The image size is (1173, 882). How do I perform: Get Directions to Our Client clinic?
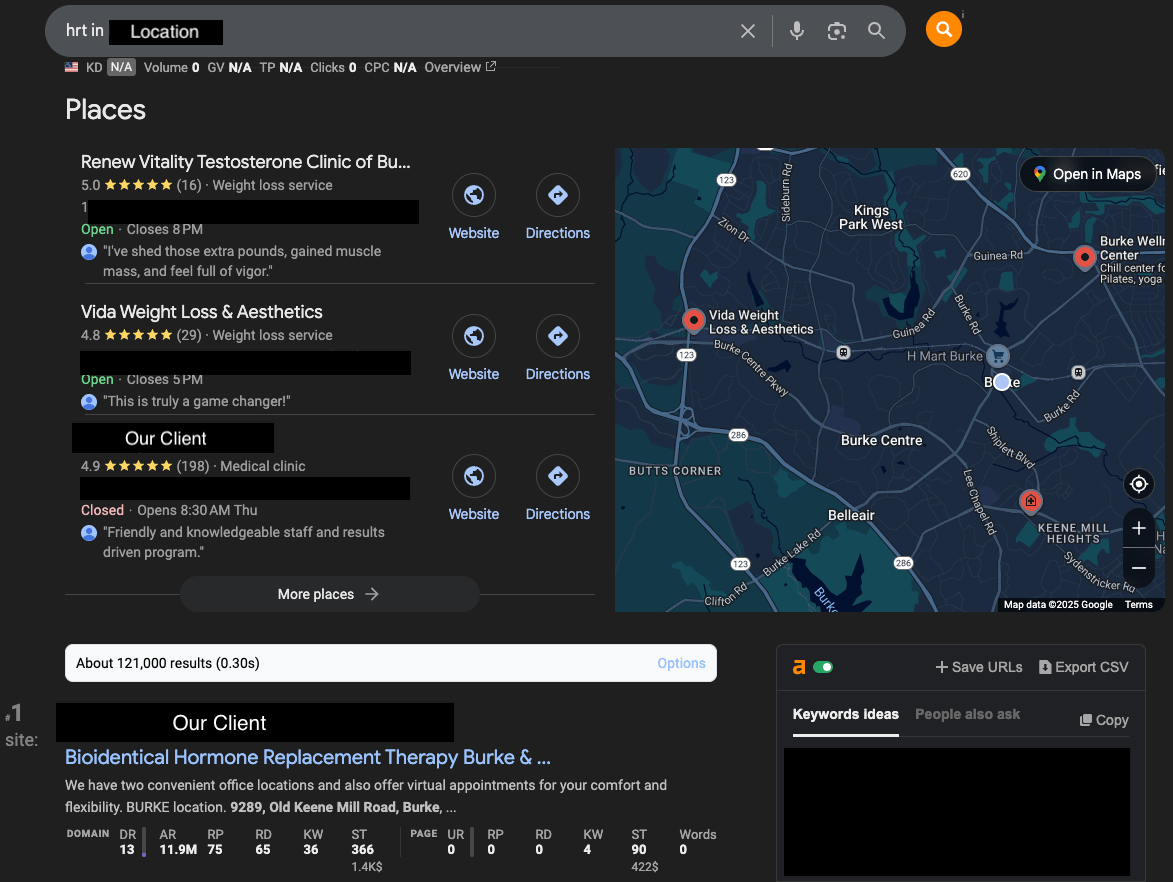(557, 476)
